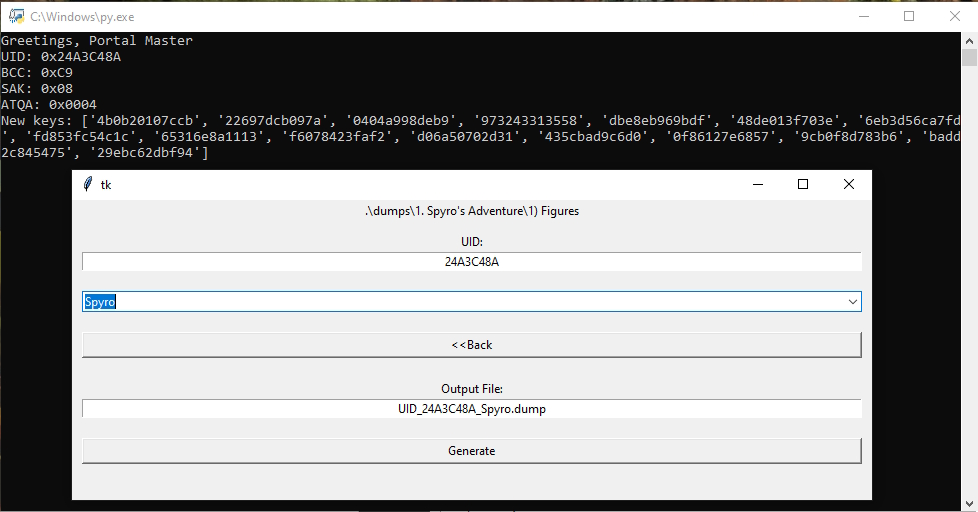The width and height of the screenshot is (978, 512).
Task: Go back with the <<Back button
Action: (472, 345)
